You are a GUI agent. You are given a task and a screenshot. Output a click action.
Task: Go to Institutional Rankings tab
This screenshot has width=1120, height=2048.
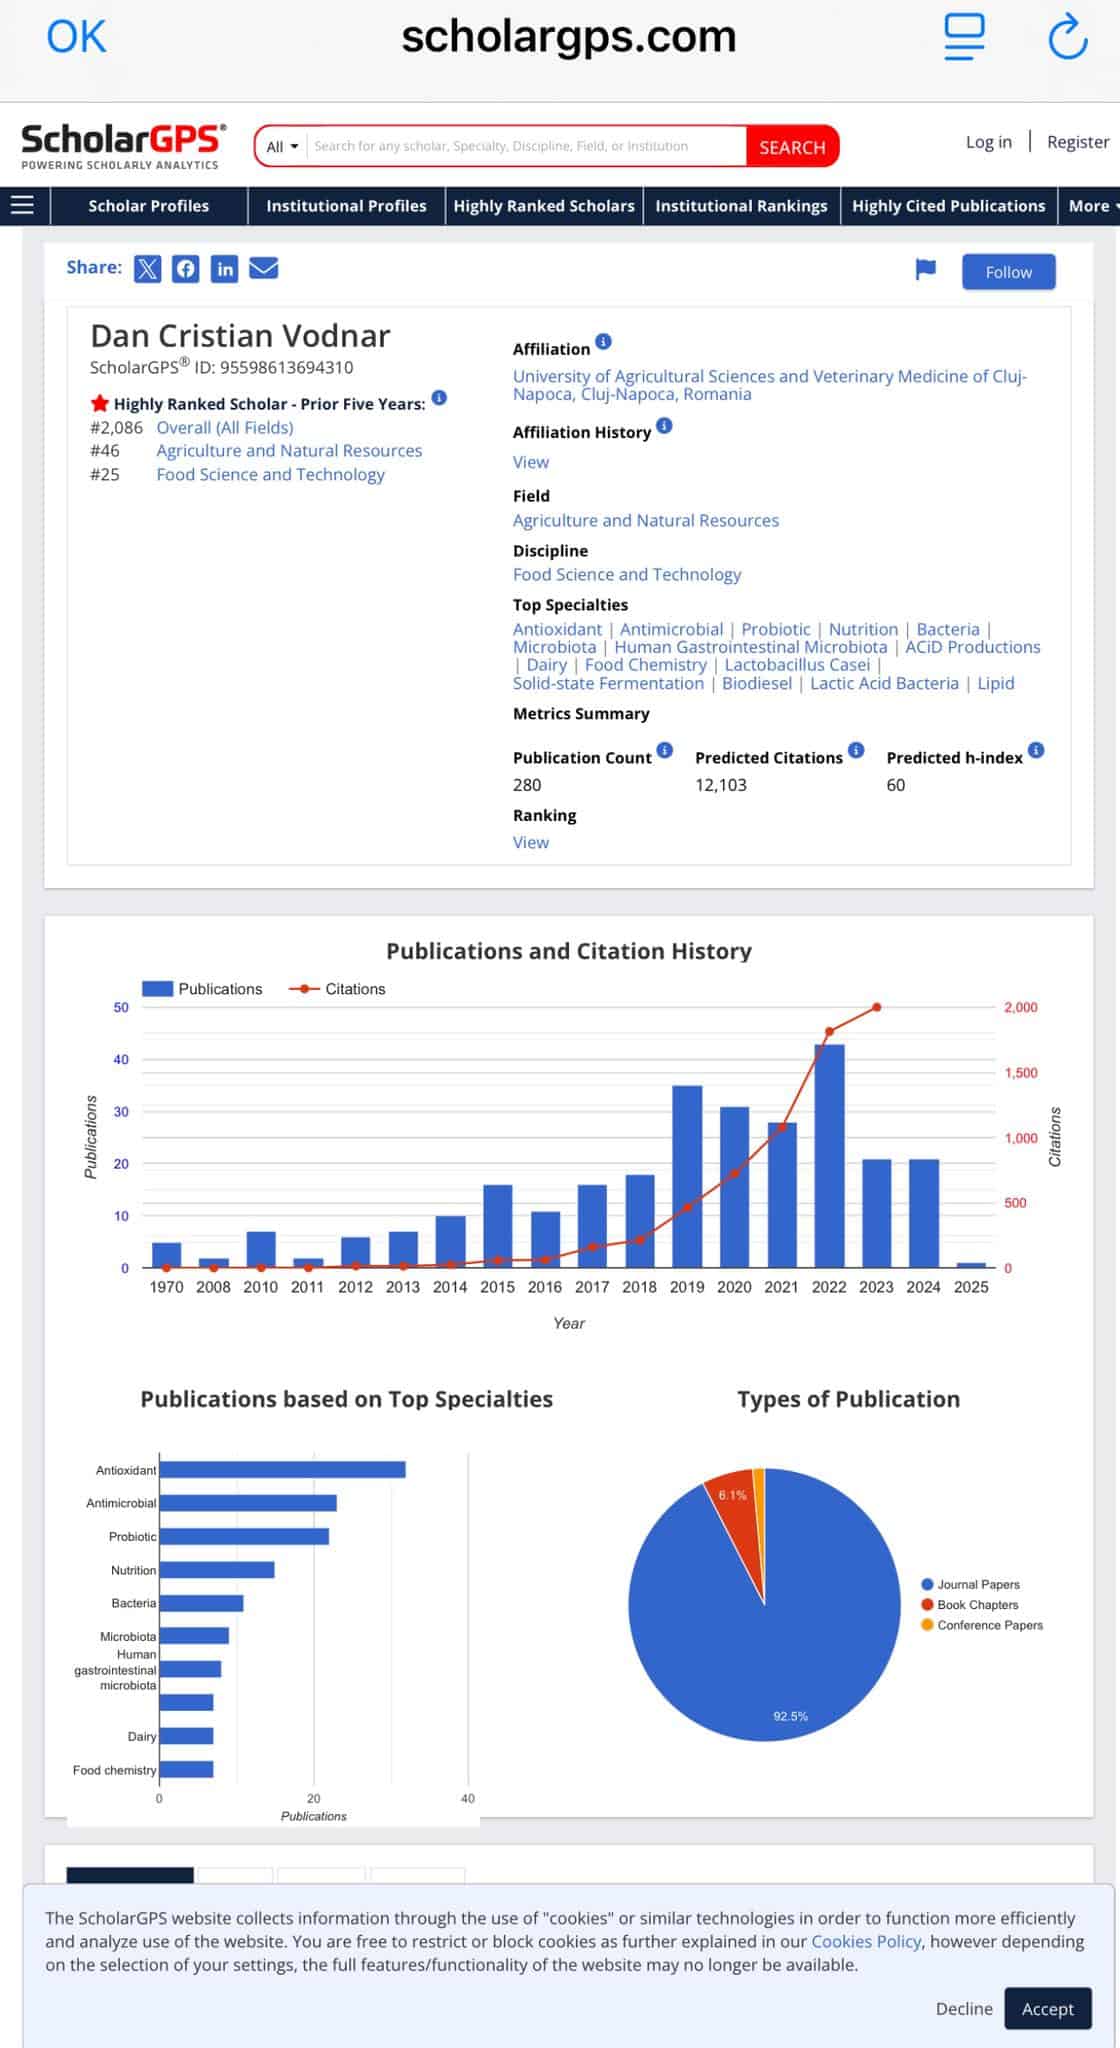coord(741,206)
